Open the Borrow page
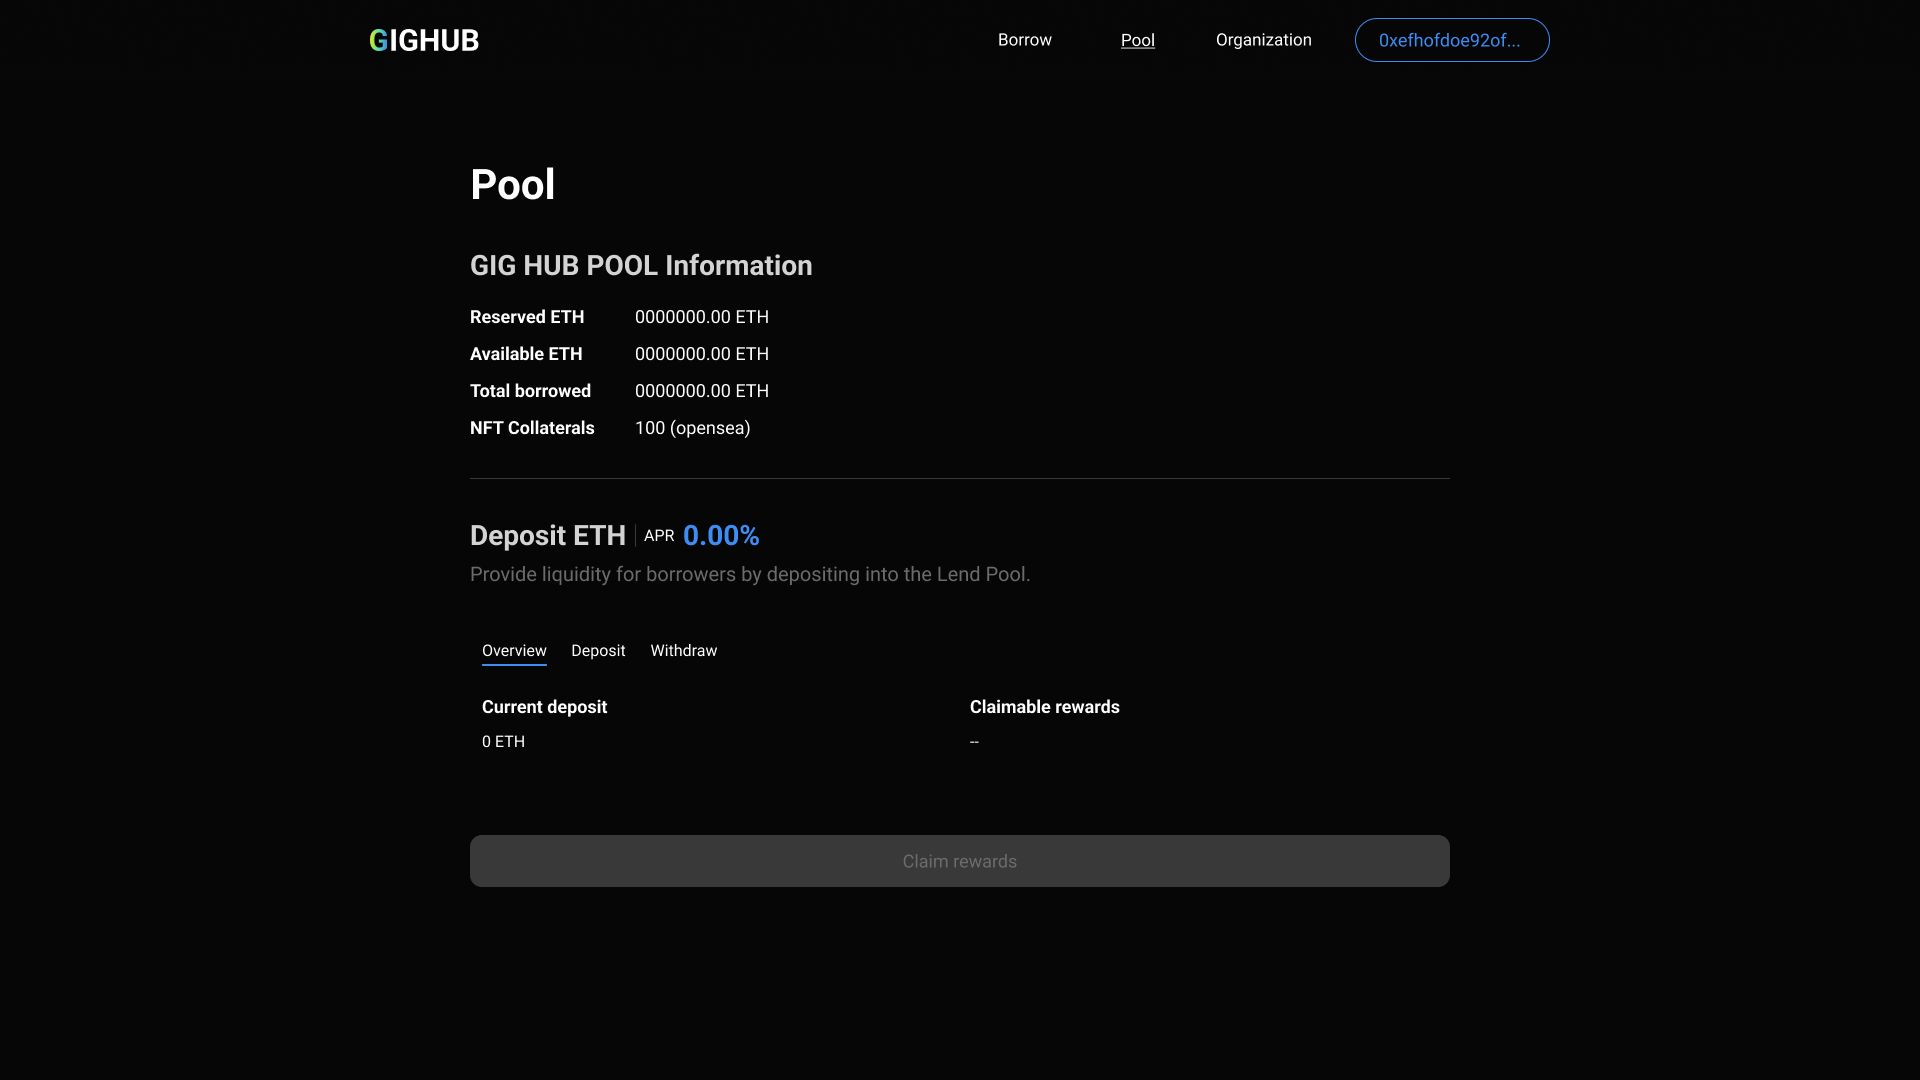Image resolution: width=1920 pixels, height=1080 pixels. coord(1024,40)
